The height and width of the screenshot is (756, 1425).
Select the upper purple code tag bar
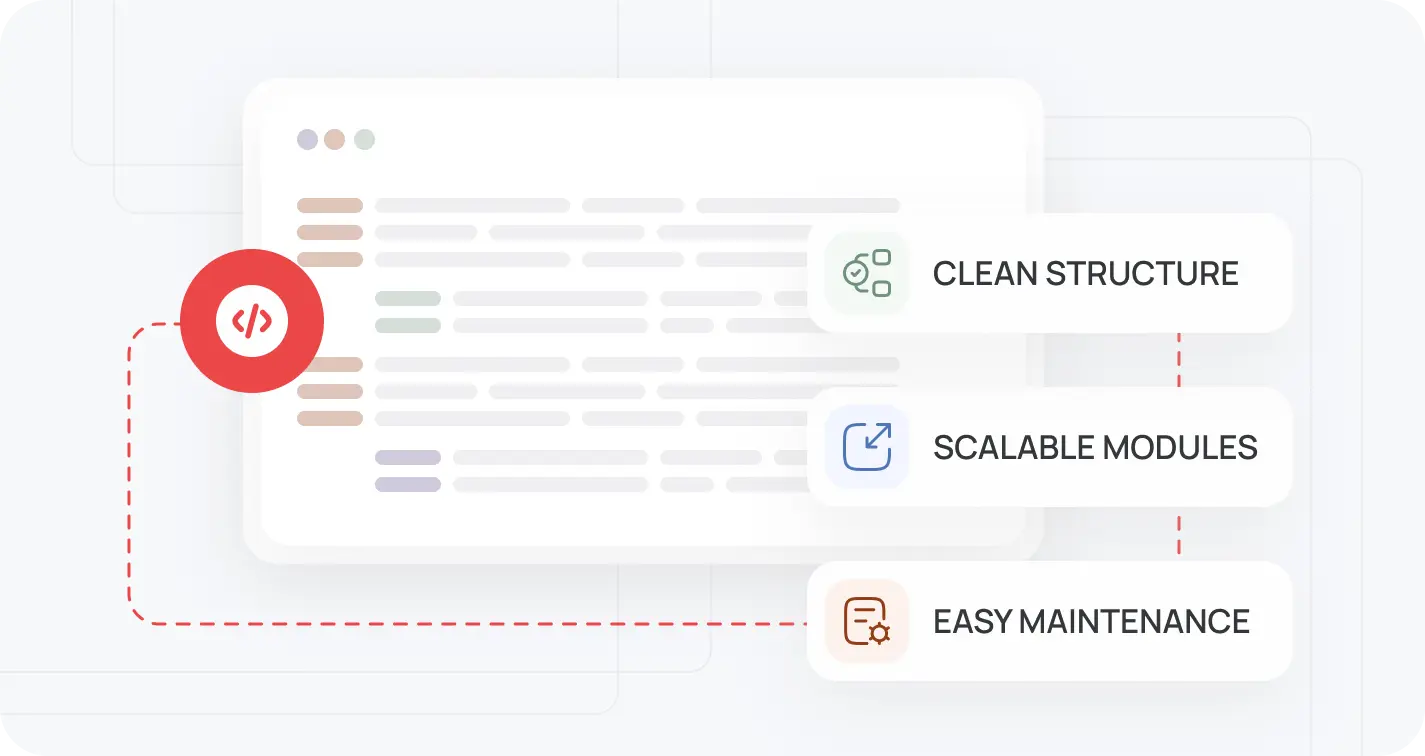click(x=408, y=458)
